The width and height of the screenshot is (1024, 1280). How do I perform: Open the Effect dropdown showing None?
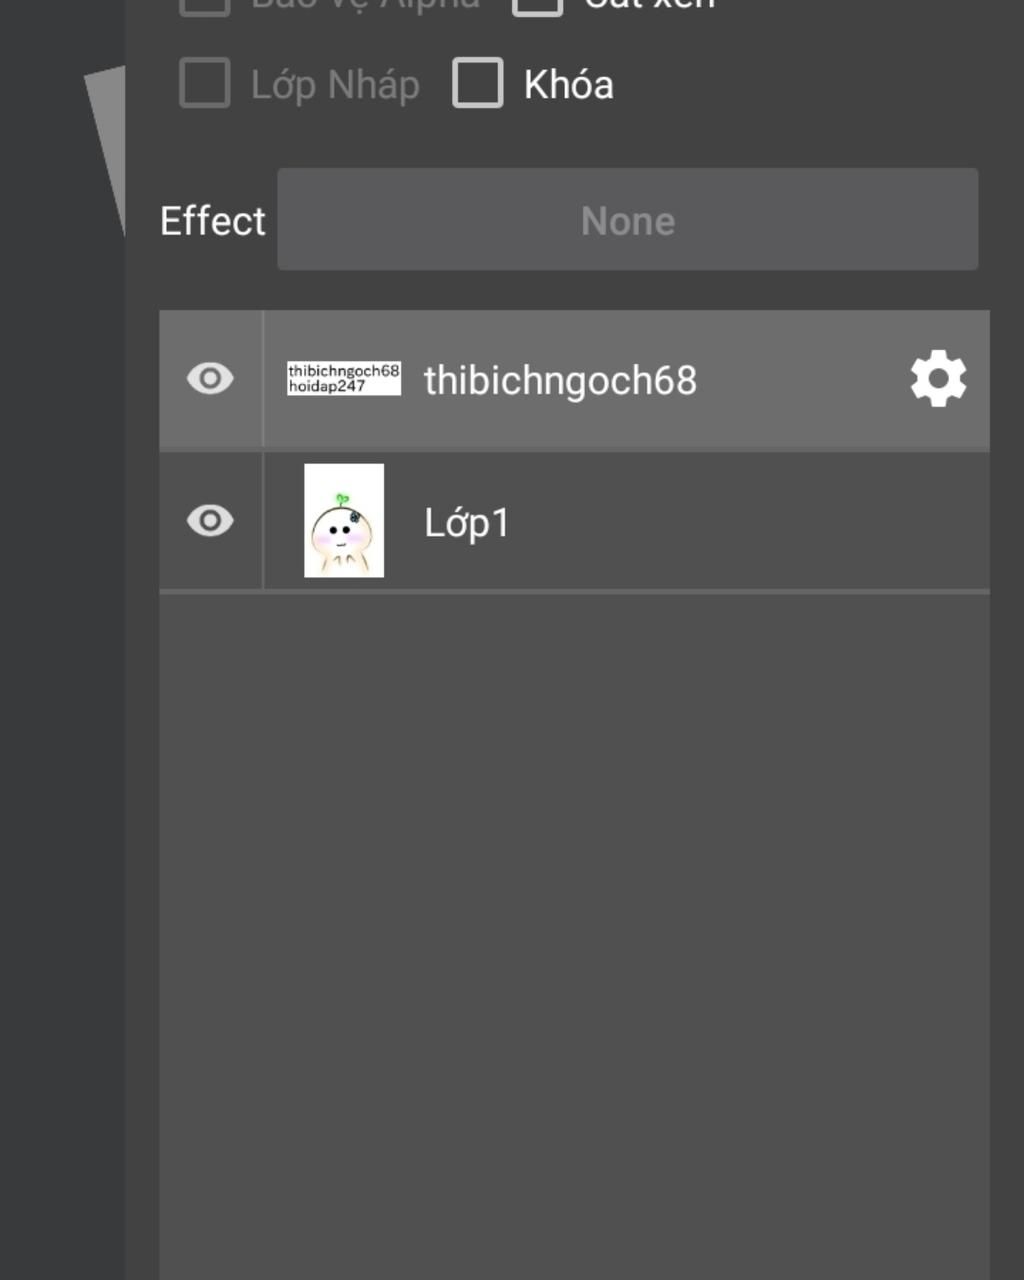point(628,219)
